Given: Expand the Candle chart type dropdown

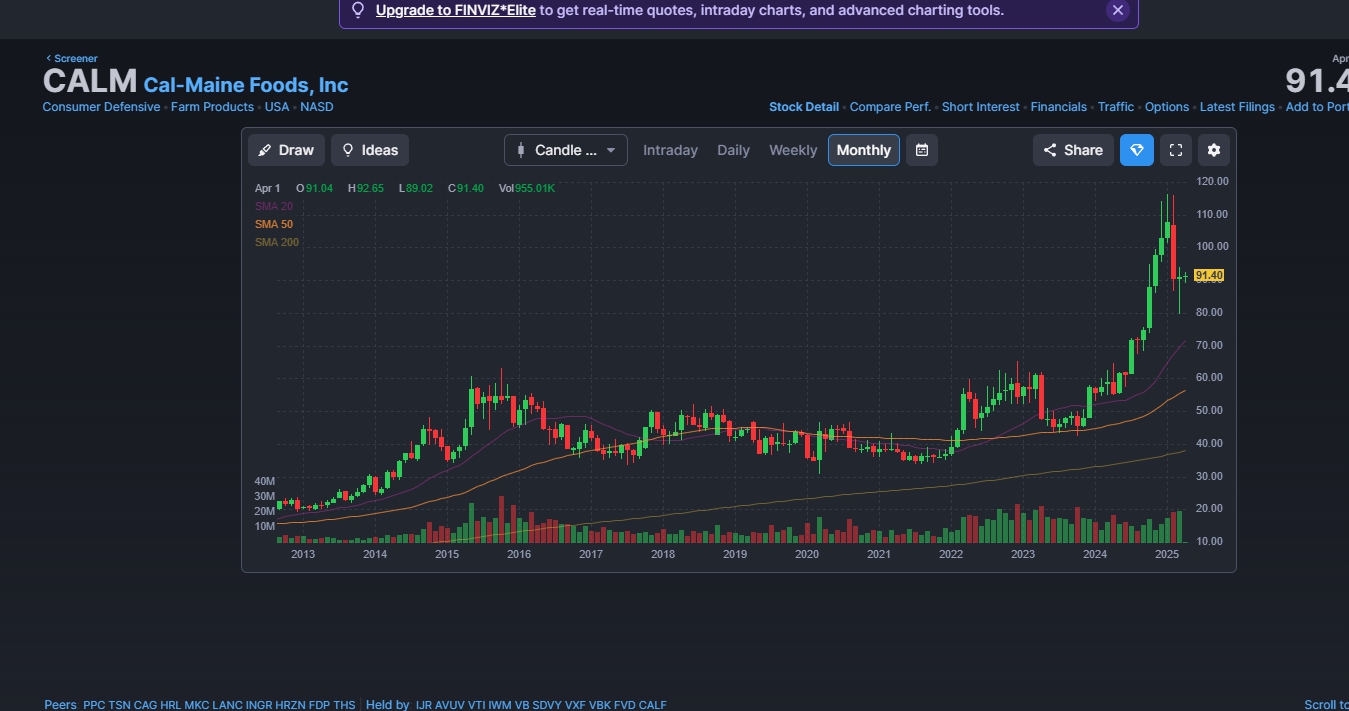Looking at the screenshot, I should 566,150.
